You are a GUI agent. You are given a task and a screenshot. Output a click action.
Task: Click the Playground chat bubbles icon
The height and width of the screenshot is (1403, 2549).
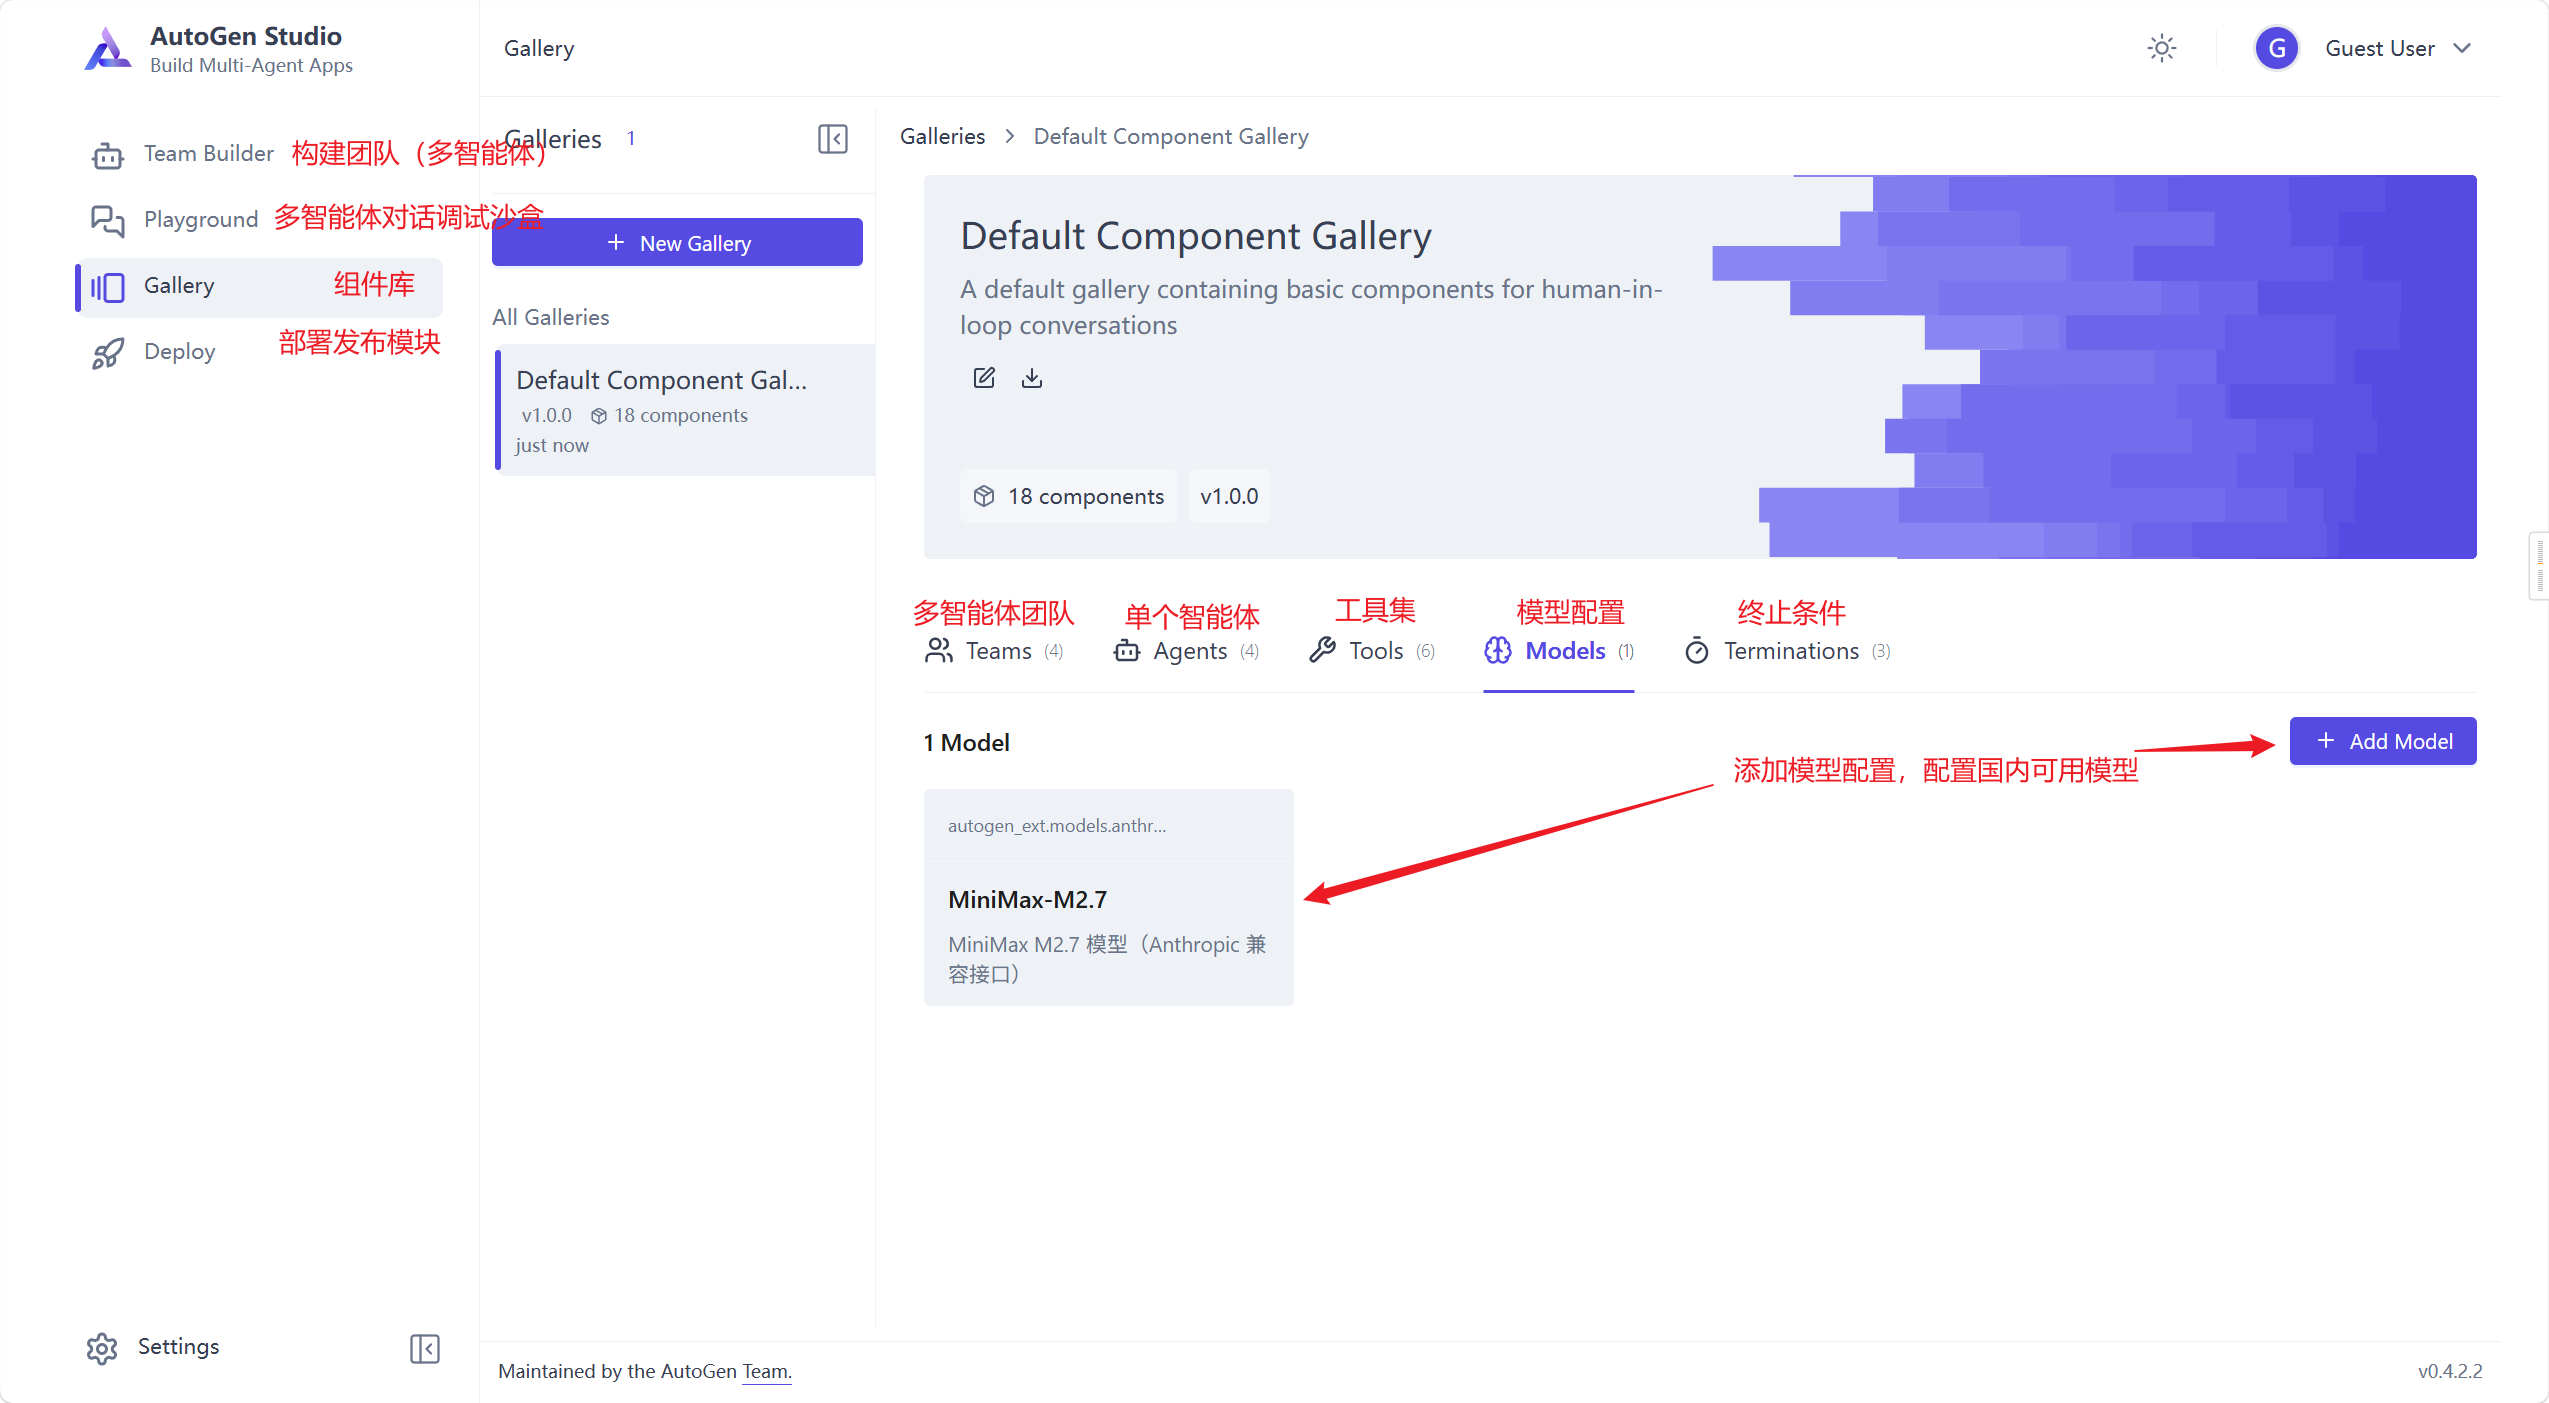point(108,220)
